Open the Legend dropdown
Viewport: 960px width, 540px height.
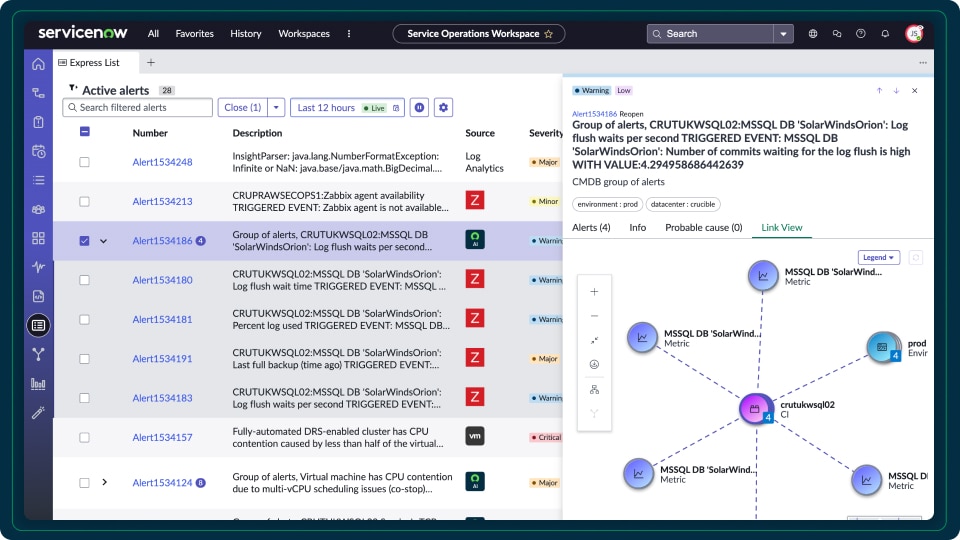click(x=878, y=258)
